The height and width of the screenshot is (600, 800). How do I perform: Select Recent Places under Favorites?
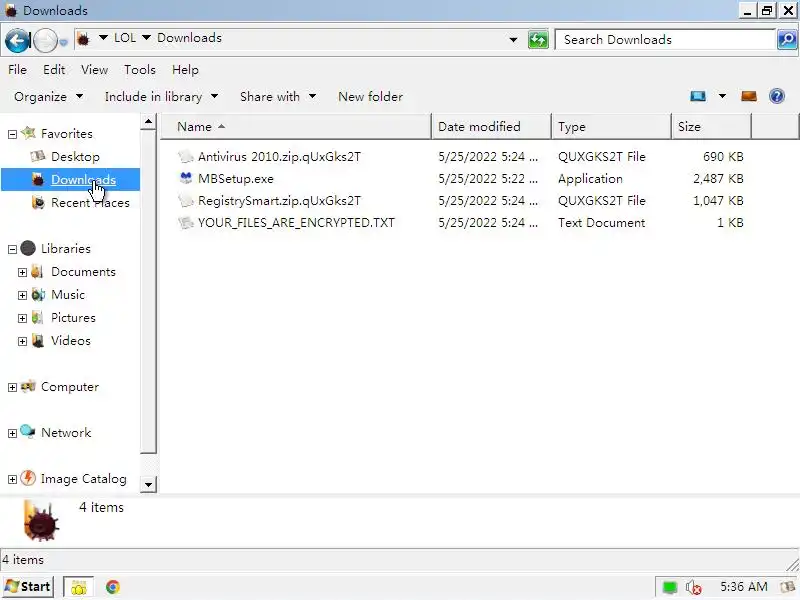(x=90, y=203)
